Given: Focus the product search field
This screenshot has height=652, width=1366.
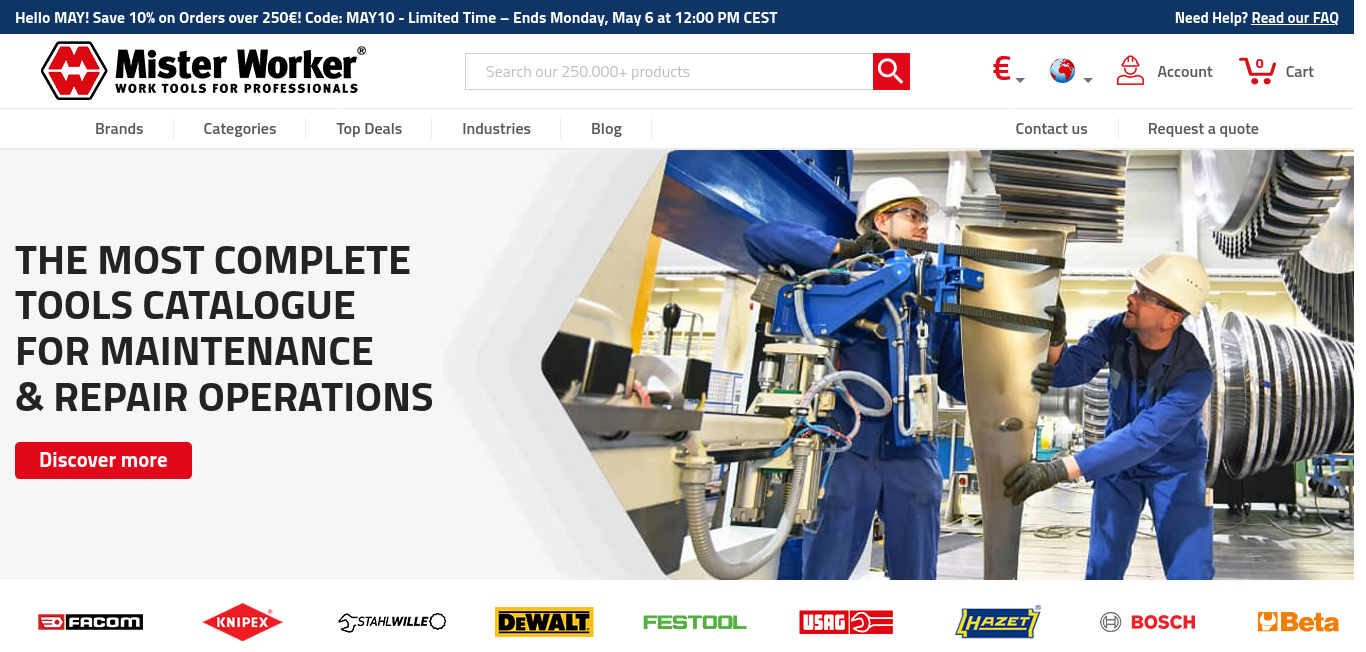Looking at the screenshot, I should 669,71.
